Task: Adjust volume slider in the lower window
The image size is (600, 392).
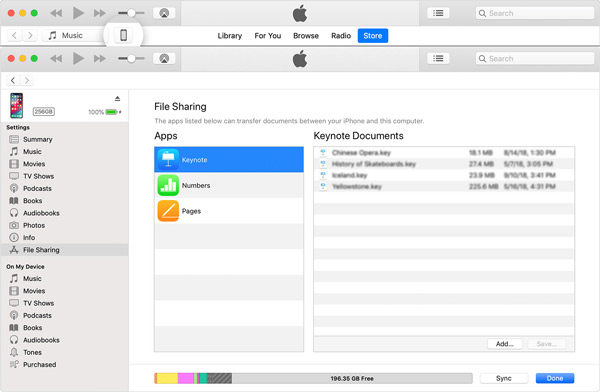Action: 131,59
